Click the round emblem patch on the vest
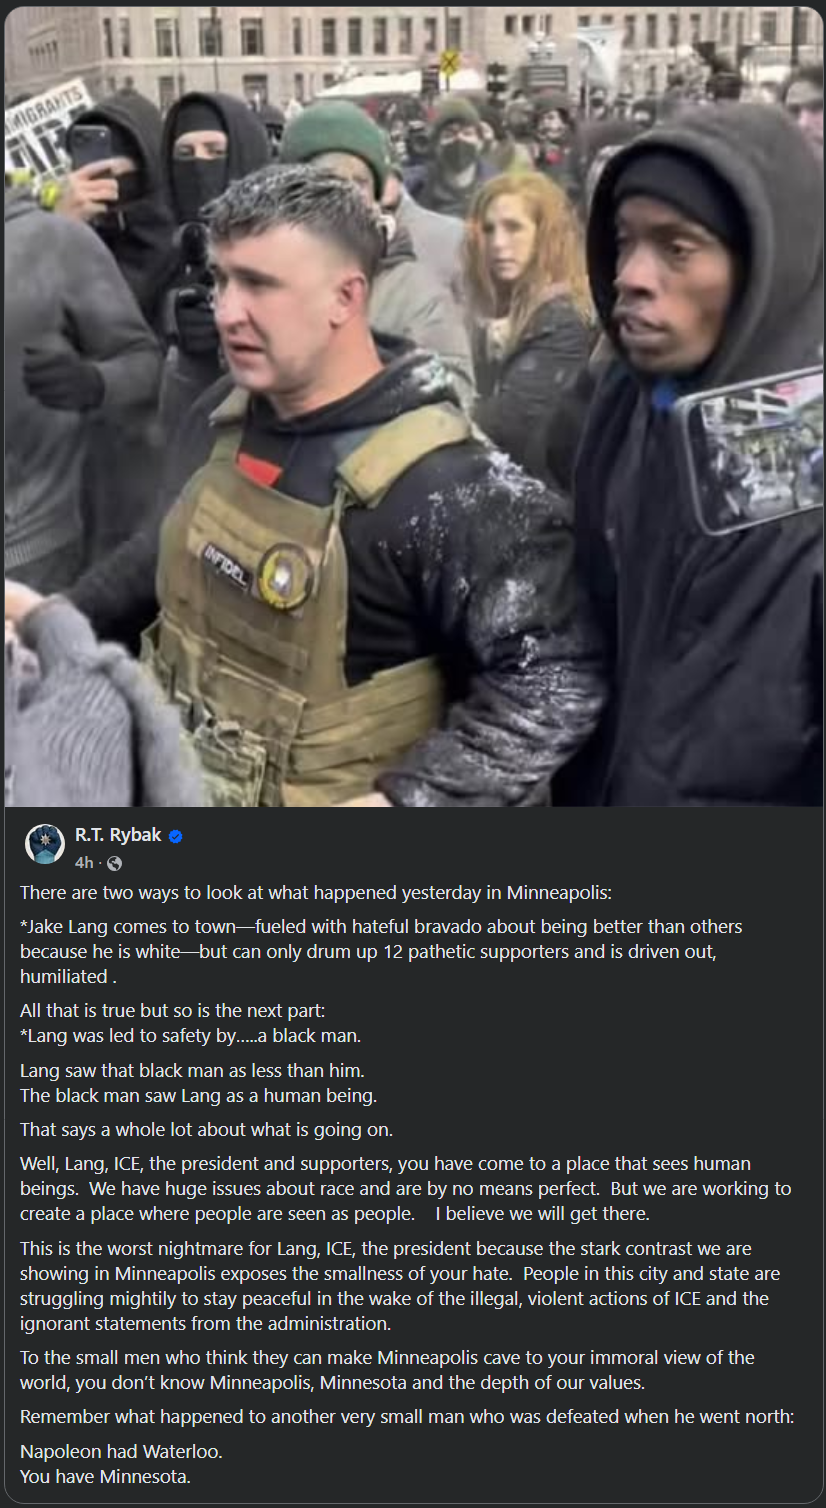Image resolution: width=826 pixels, height=1508 pixels. coord(284,576)
